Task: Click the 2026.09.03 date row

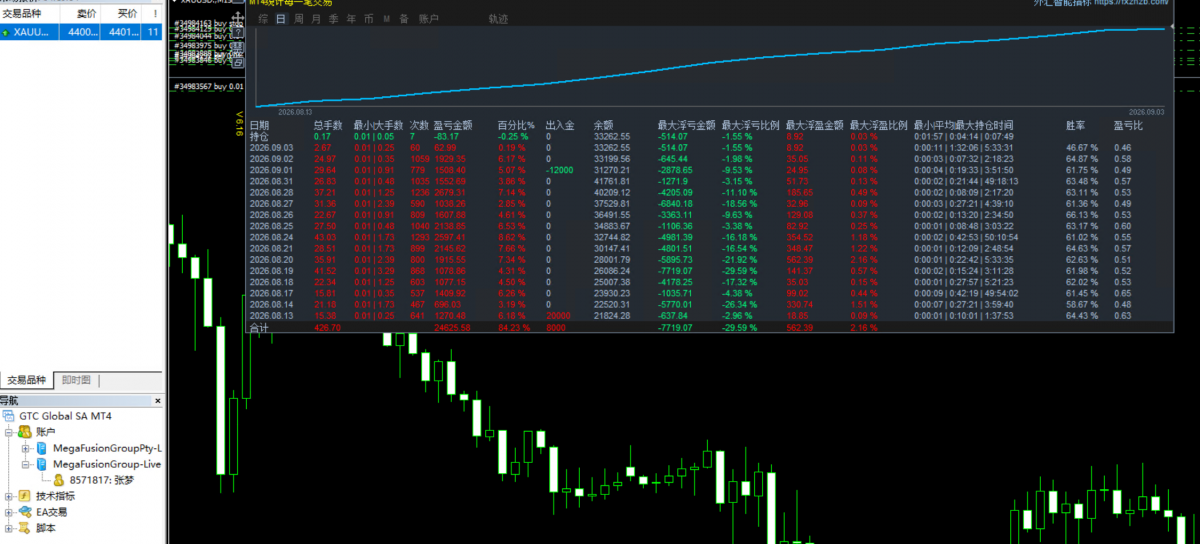Action: 271,146
